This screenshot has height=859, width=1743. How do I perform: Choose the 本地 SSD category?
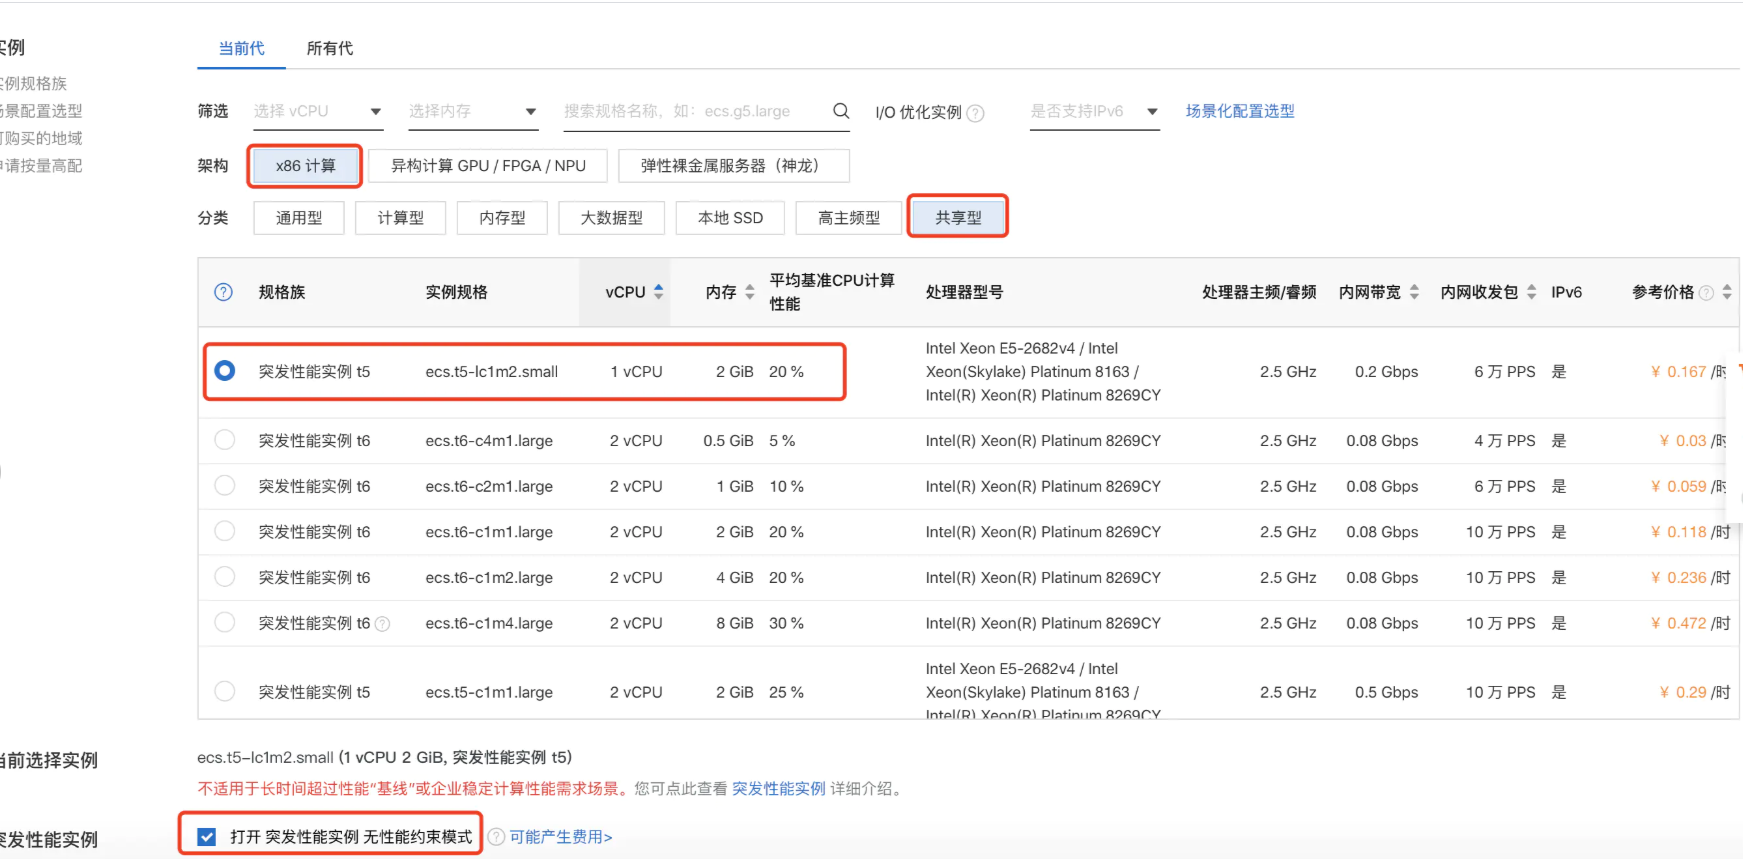(x=730, y=218)
